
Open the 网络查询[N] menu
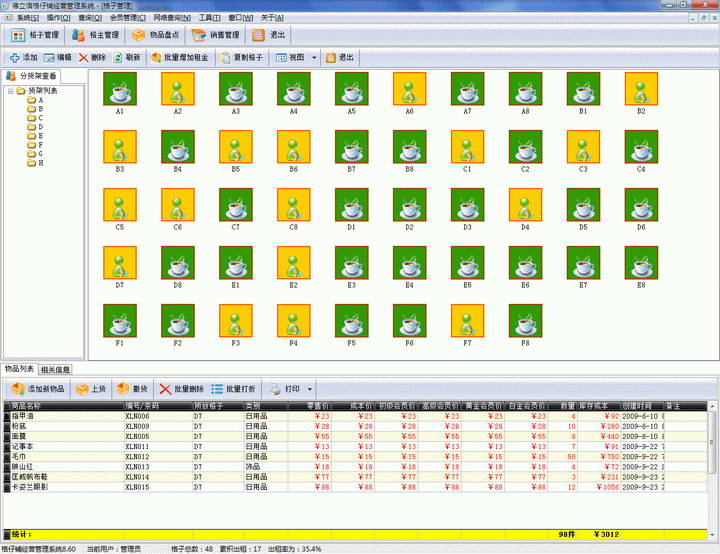click(x=172, y=17)
